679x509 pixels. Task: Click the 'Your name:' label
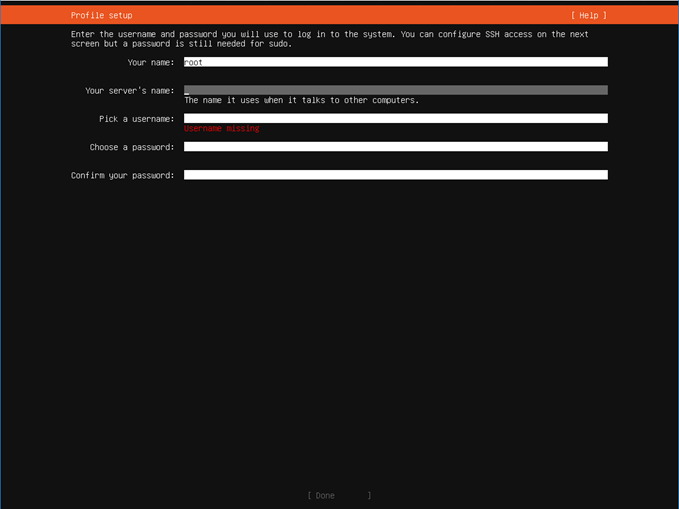pyautogui.click(x=150, y=62)
